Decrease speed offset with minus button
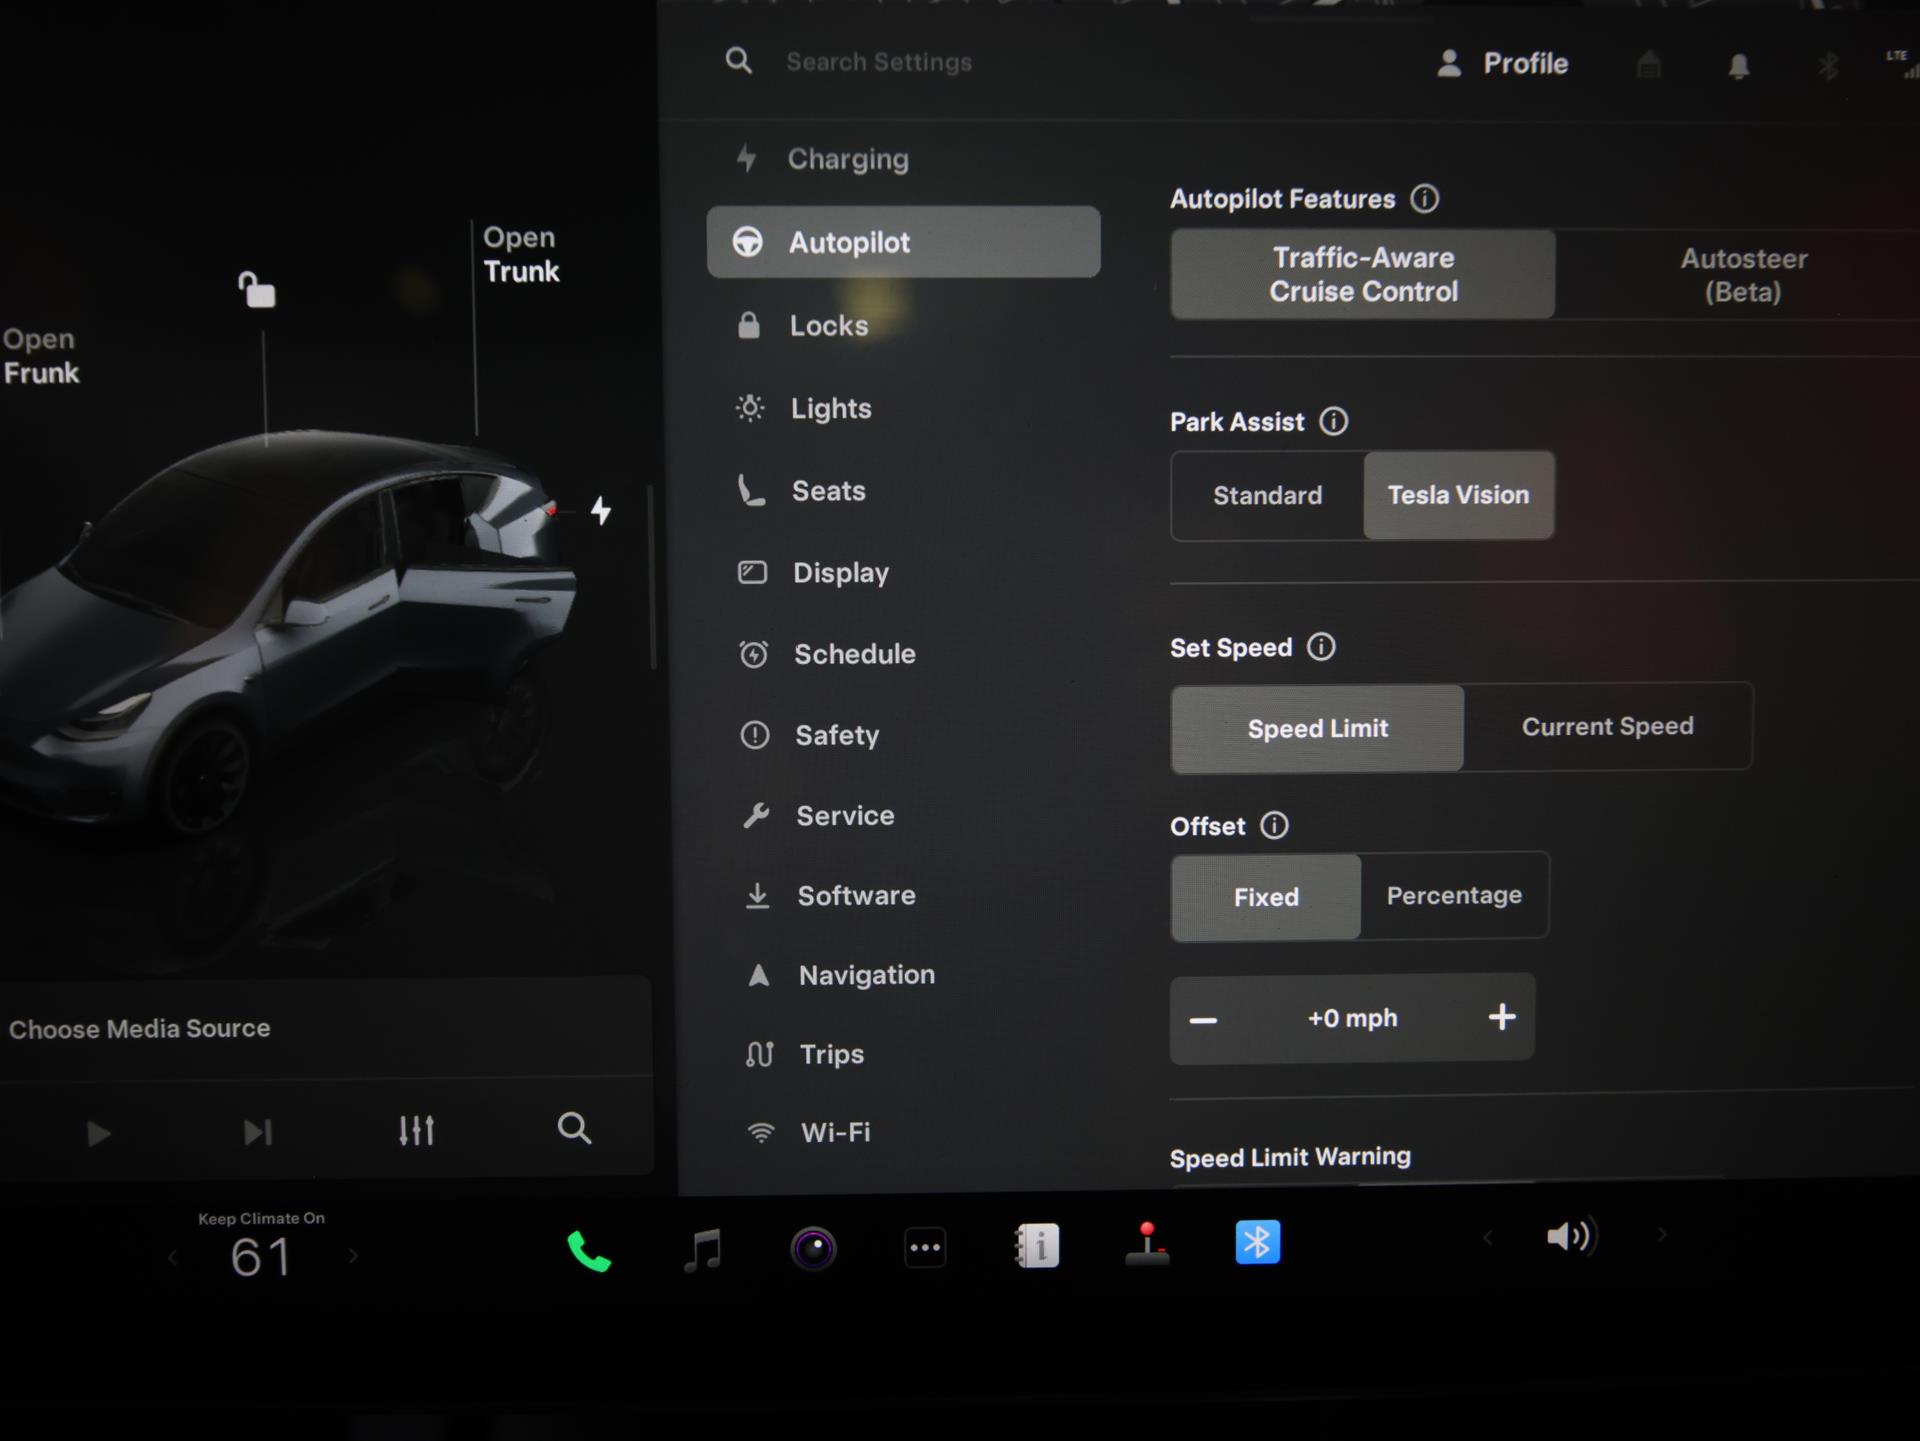Viewport: 1920px width, 1441px height. coord(1203,1020)
